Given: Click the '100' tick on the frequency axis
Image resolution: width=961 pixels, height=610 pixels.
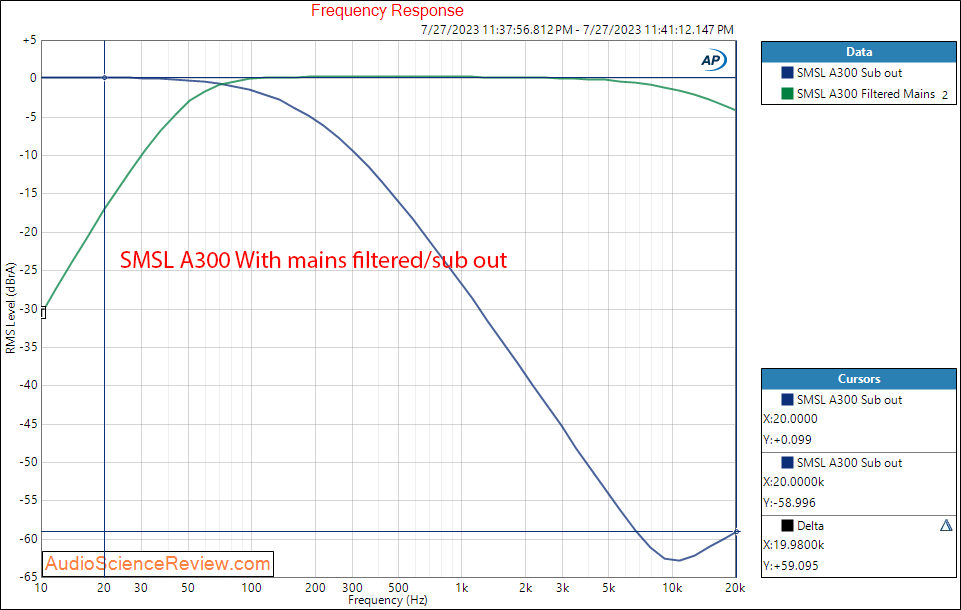Looking at the screenshot, I should pyautogui.click(x=251, y=588).
